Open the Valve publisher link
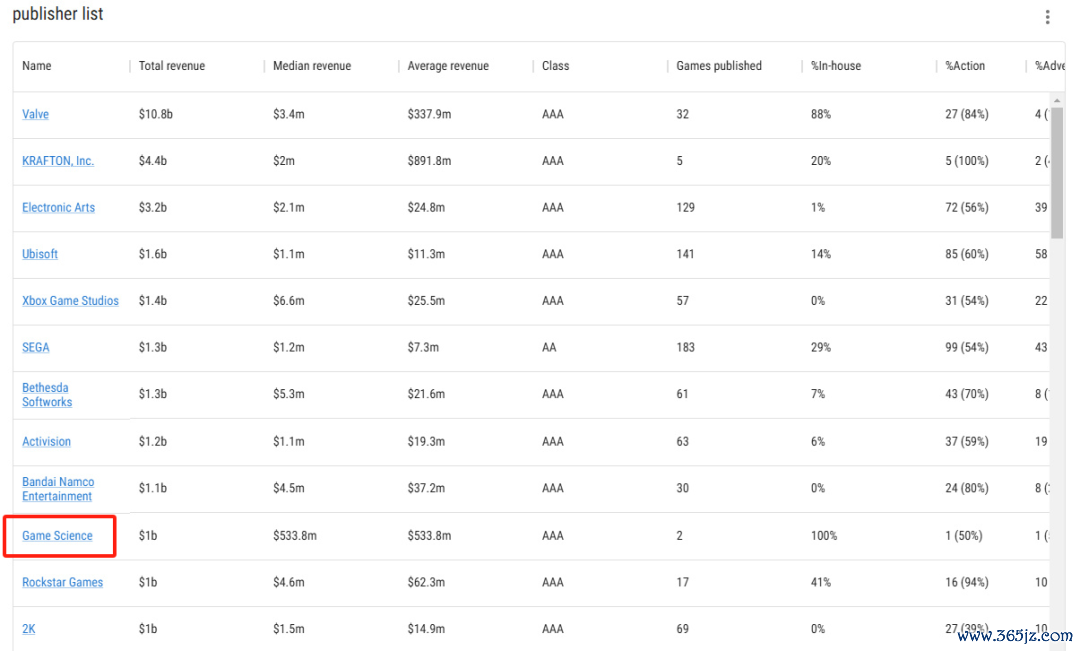 click(35, 114)
